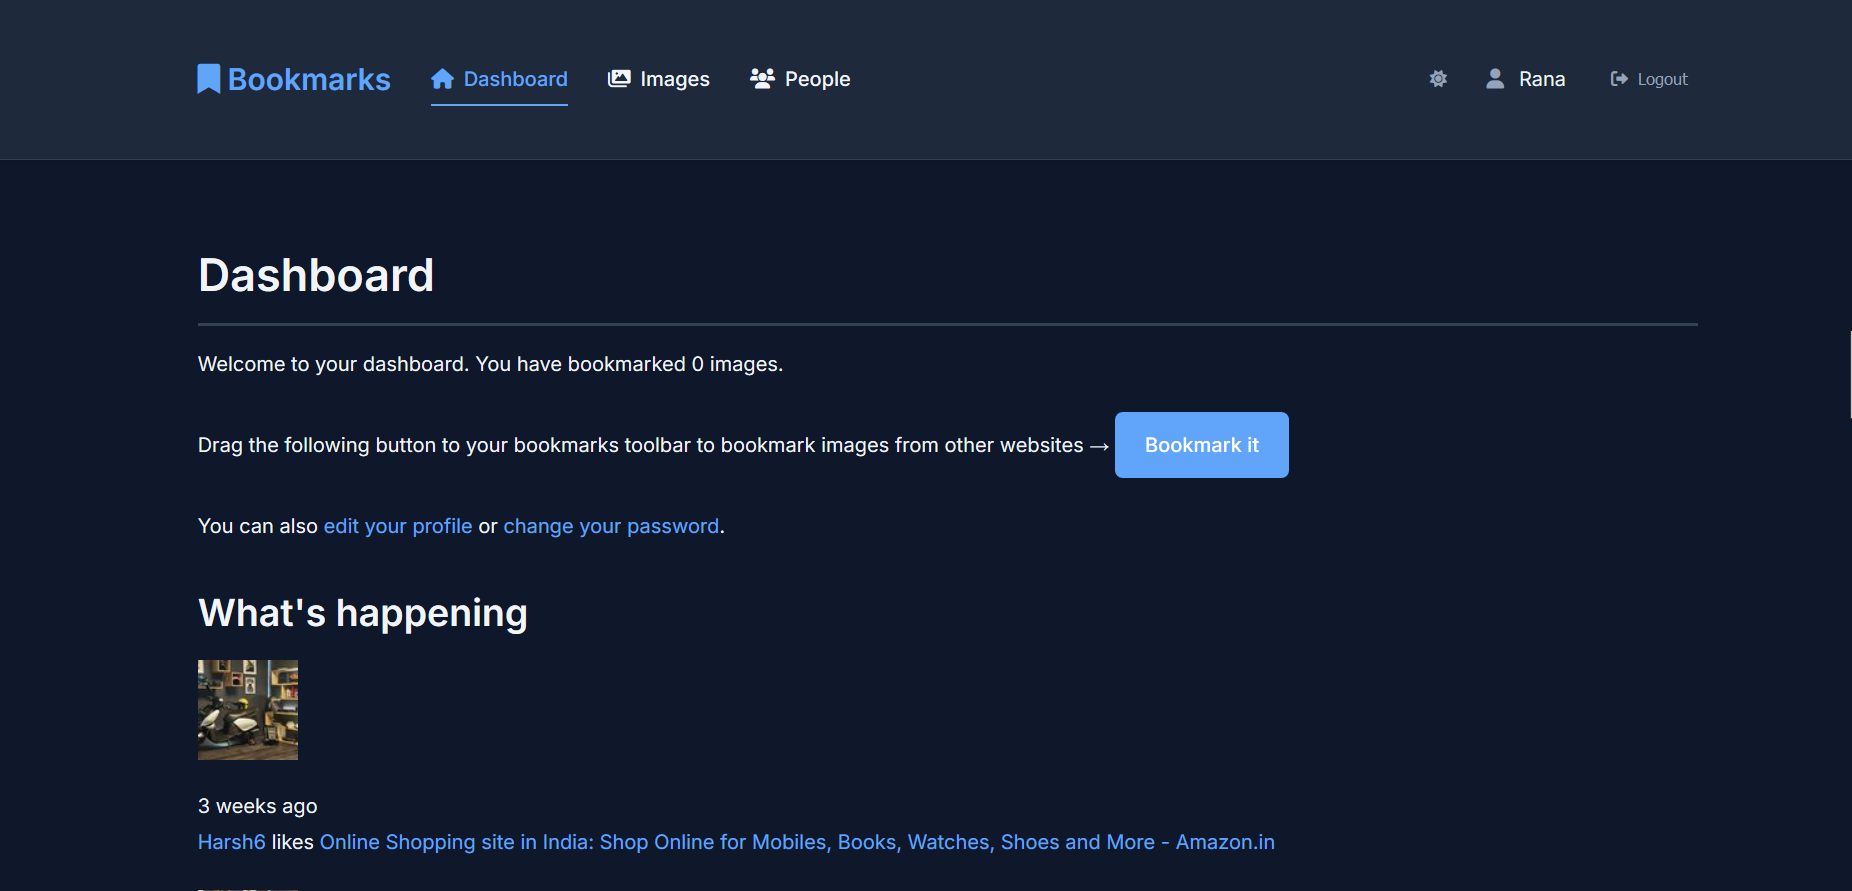Click the Logout arrow icon
Screen dimensions: 1852x891
pos(1619,79)
